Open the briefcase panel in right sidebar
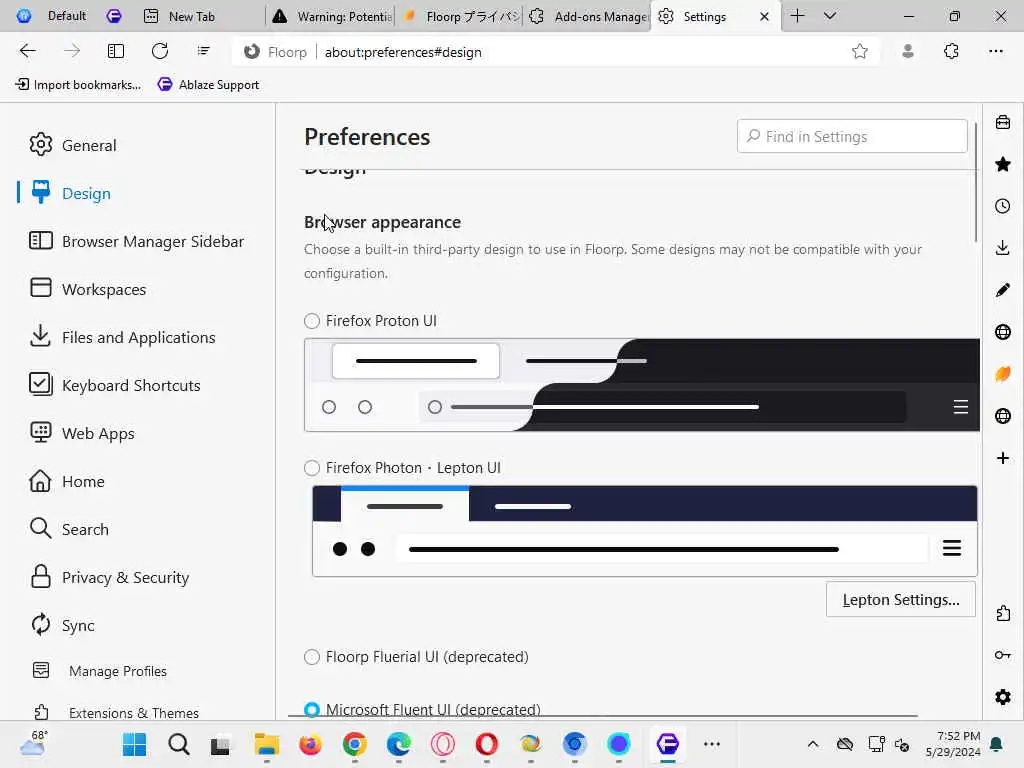1024x768 pixels. pyautogui.click(x=1003, y=122)
